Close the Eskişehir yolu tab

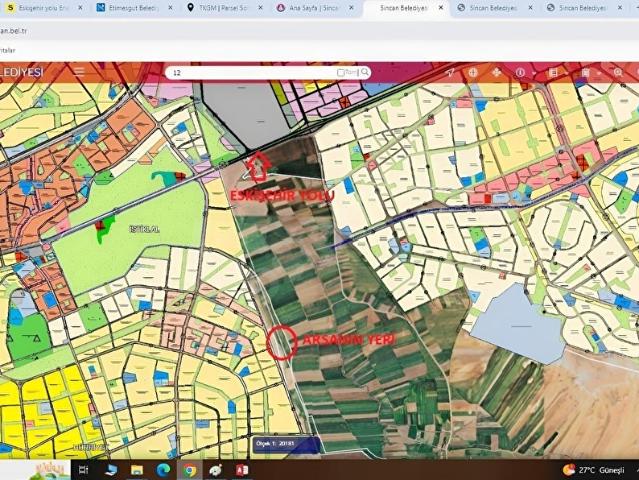[80, 8]
